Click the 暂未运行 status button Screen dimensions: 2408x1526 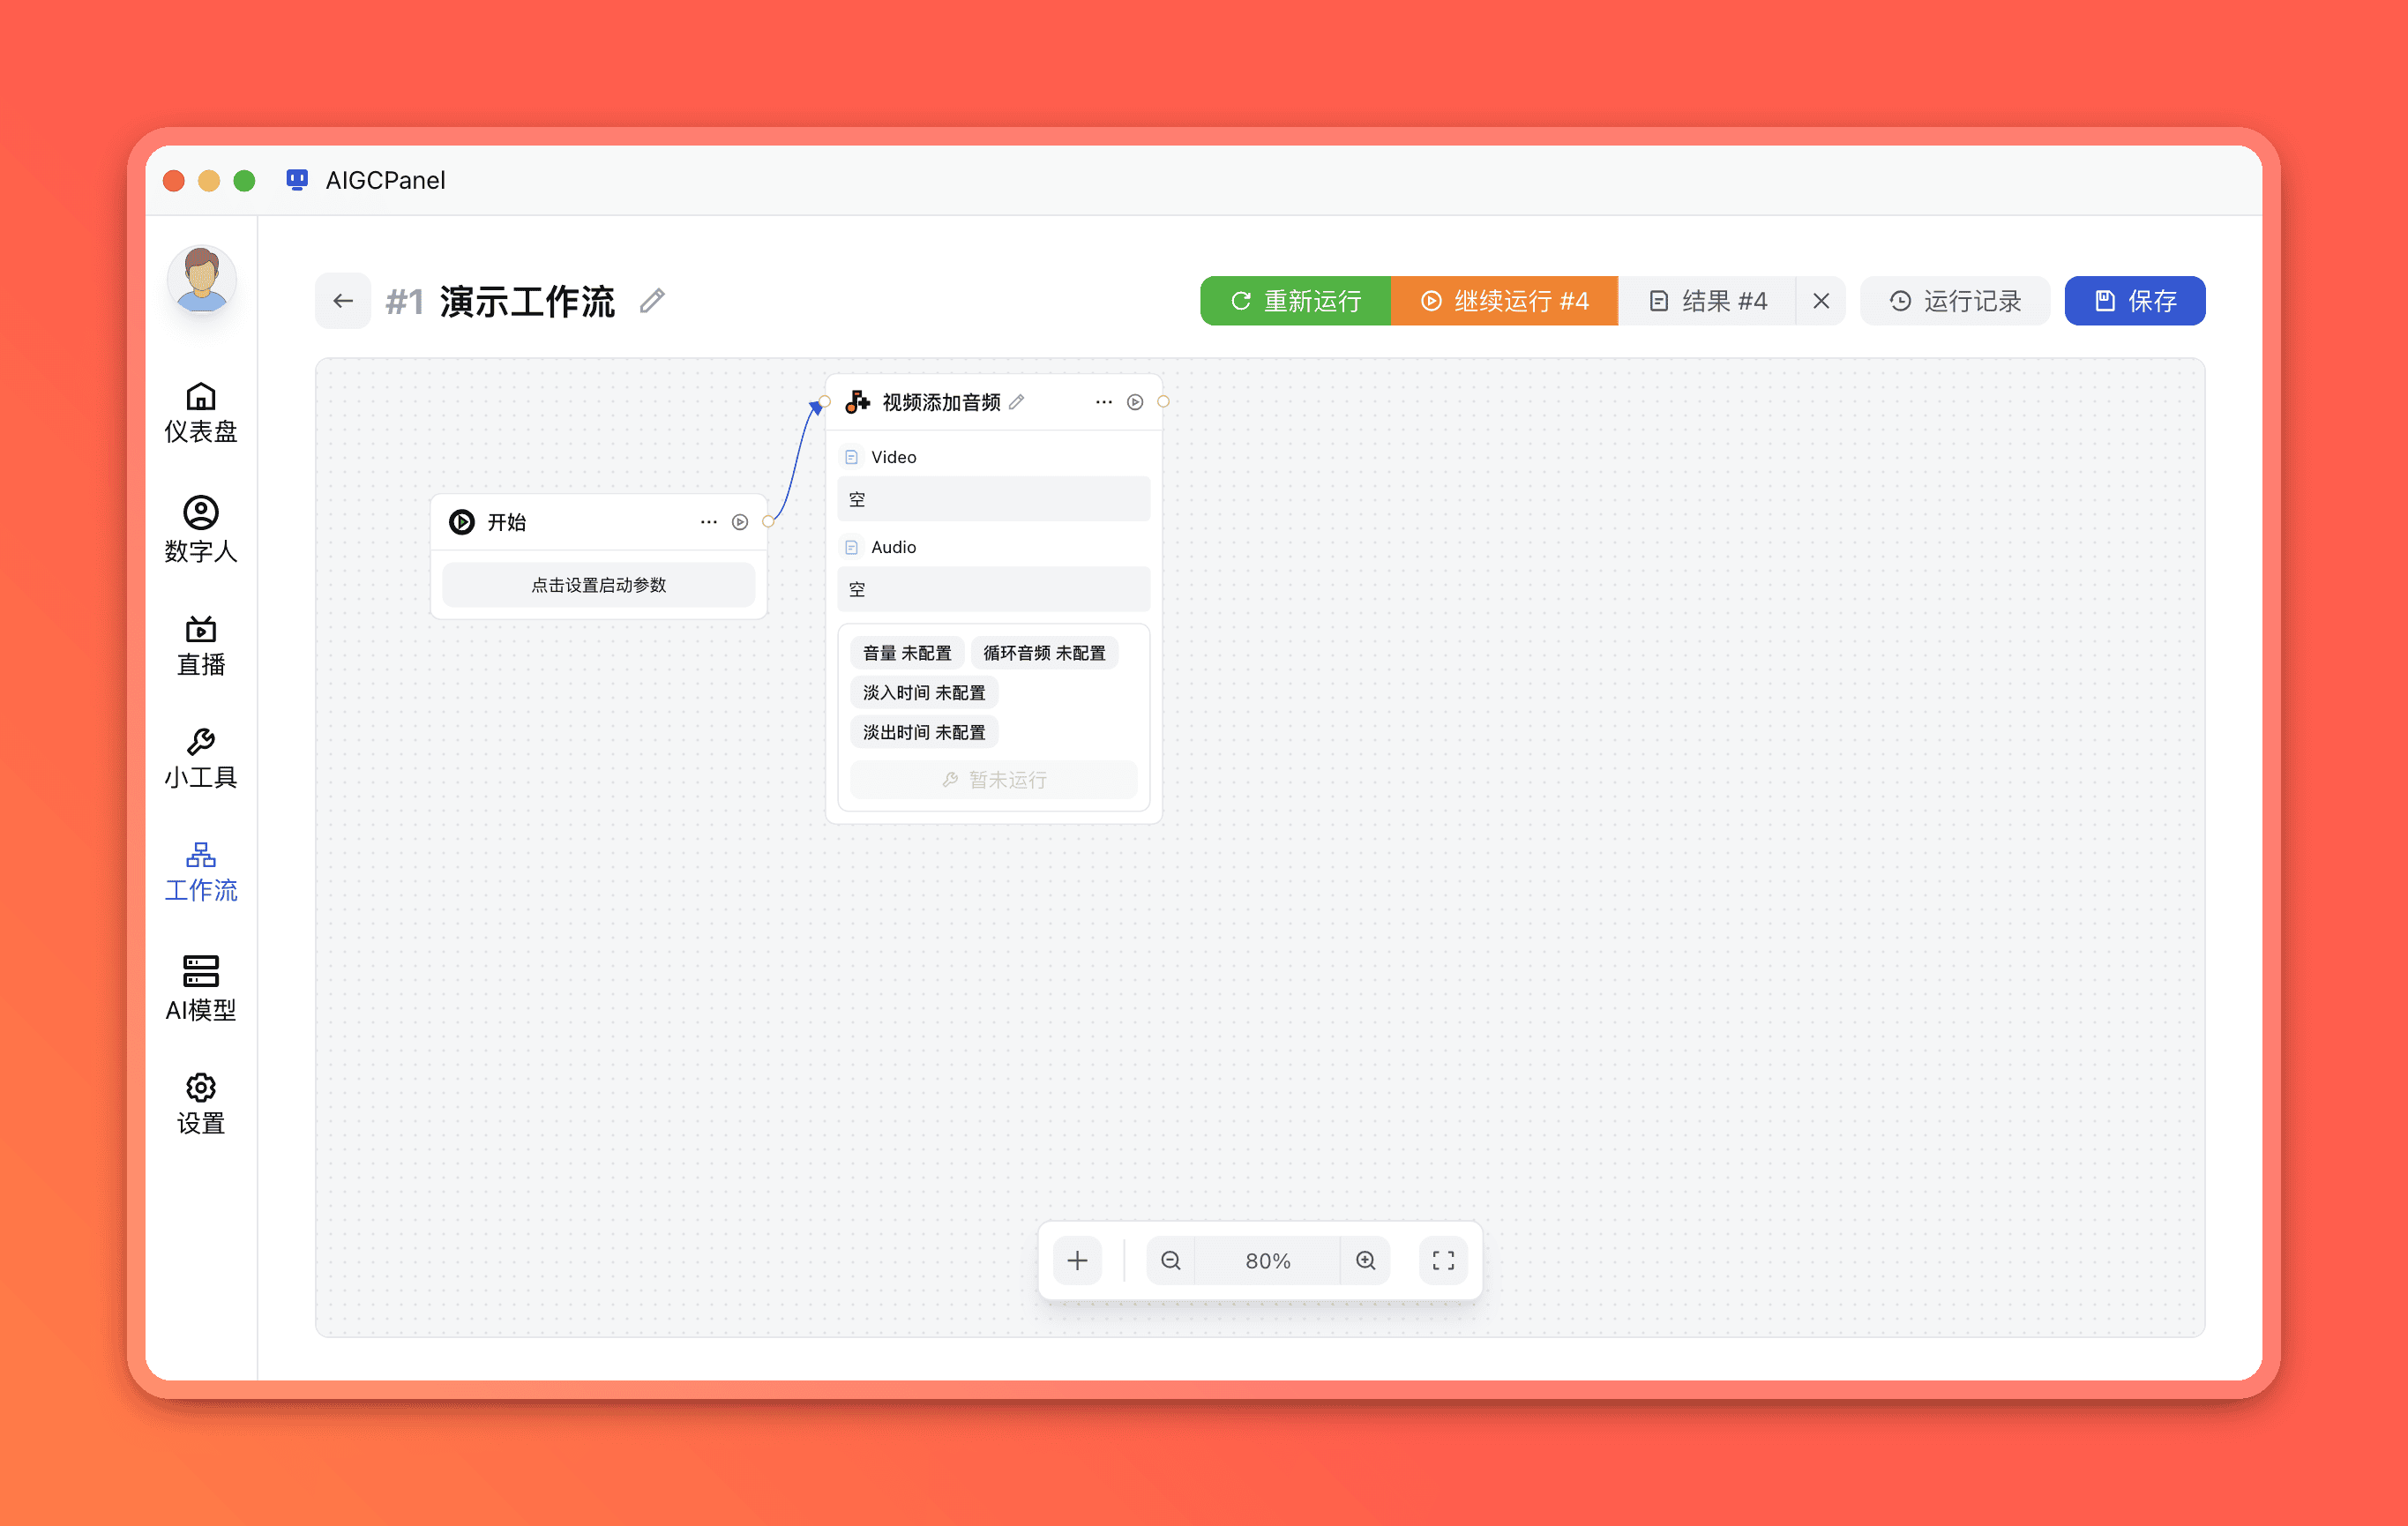pos(993,780)
